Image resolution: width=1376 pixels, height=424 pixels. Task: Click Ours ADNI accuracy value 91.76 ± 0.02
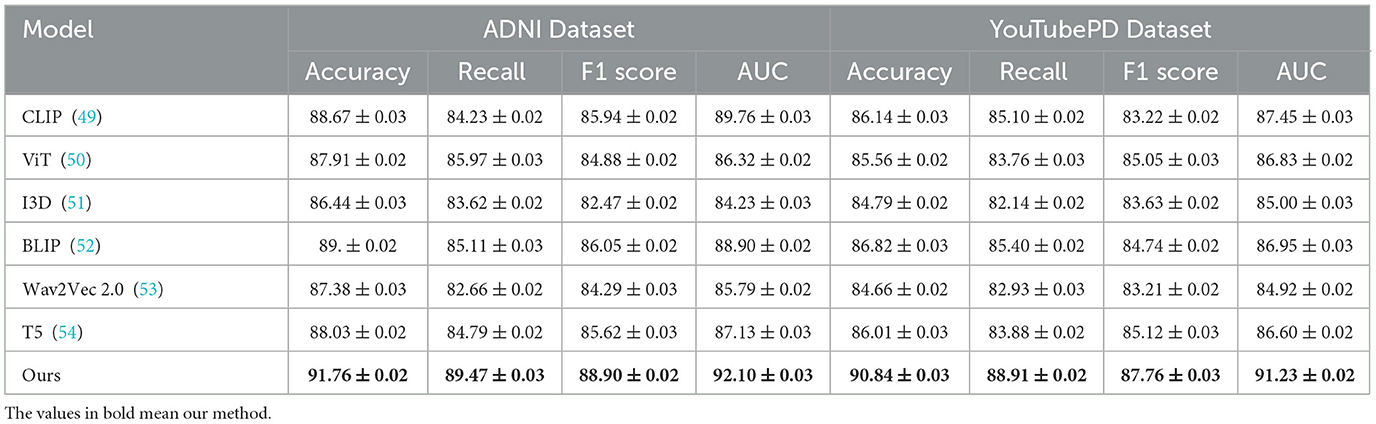[357, 375]
